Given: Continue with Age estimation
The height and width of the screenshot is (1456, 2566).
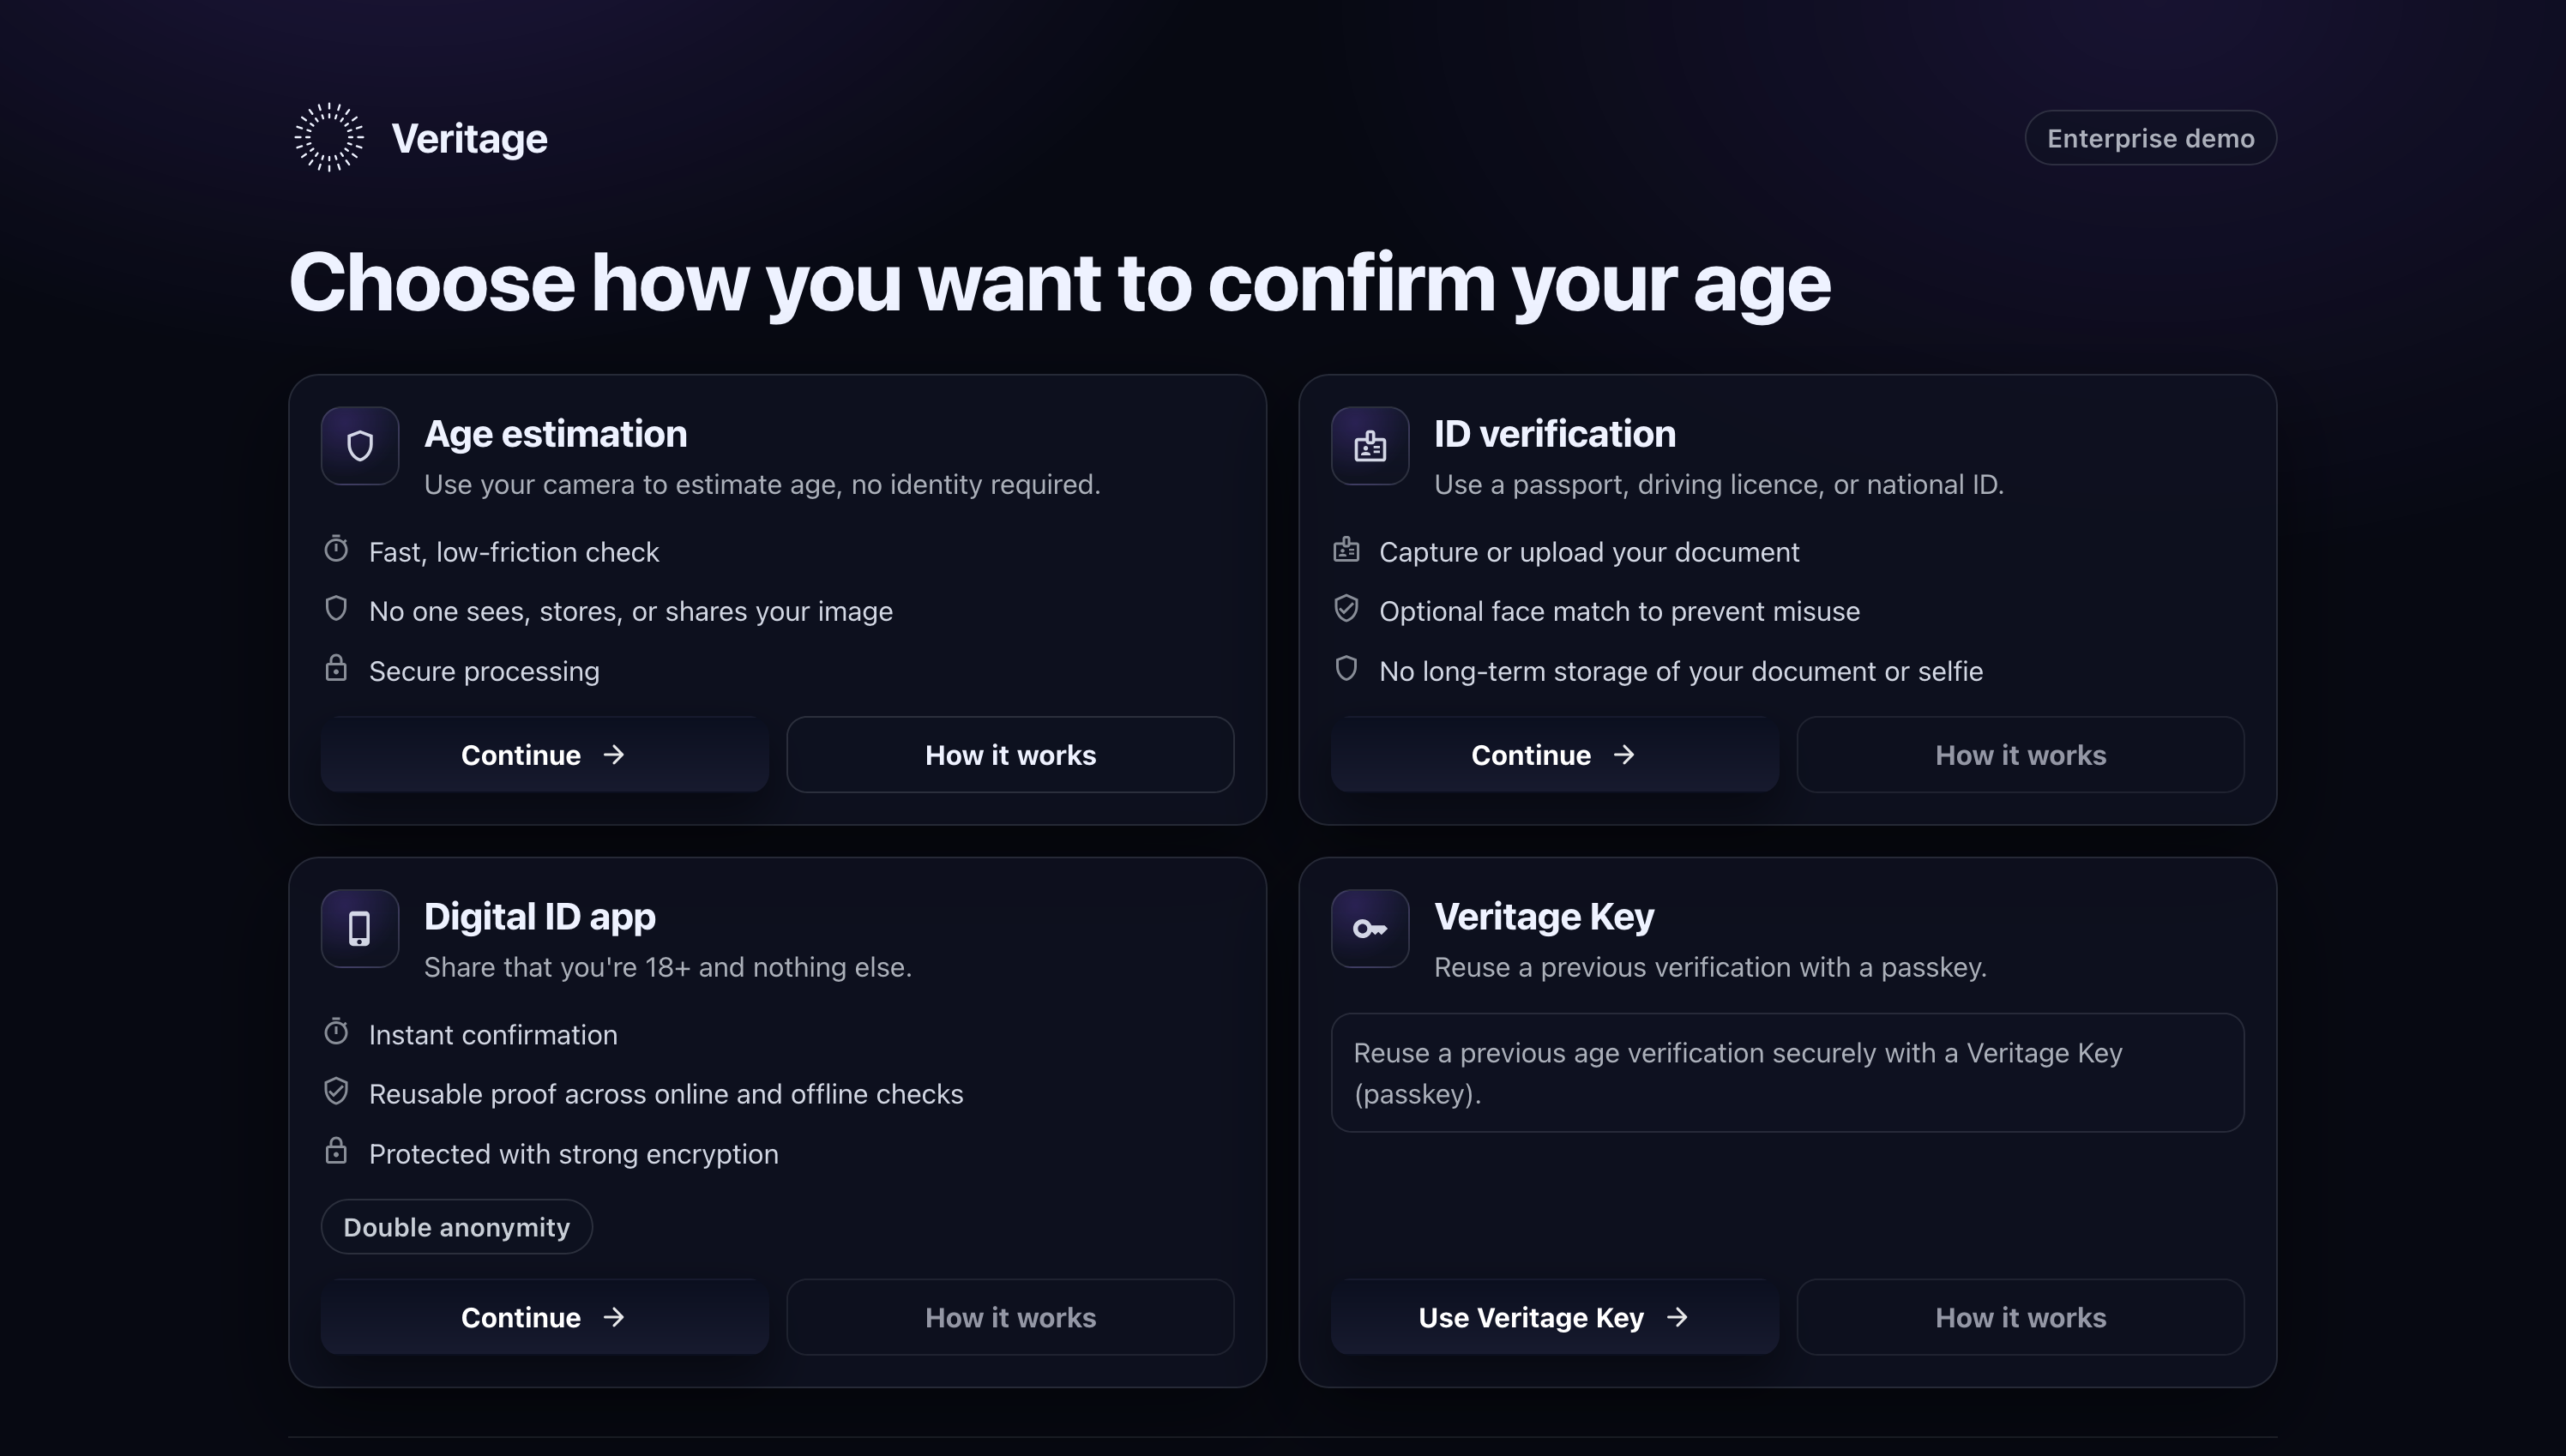Looking at the screenshot, I should [544, 755].
